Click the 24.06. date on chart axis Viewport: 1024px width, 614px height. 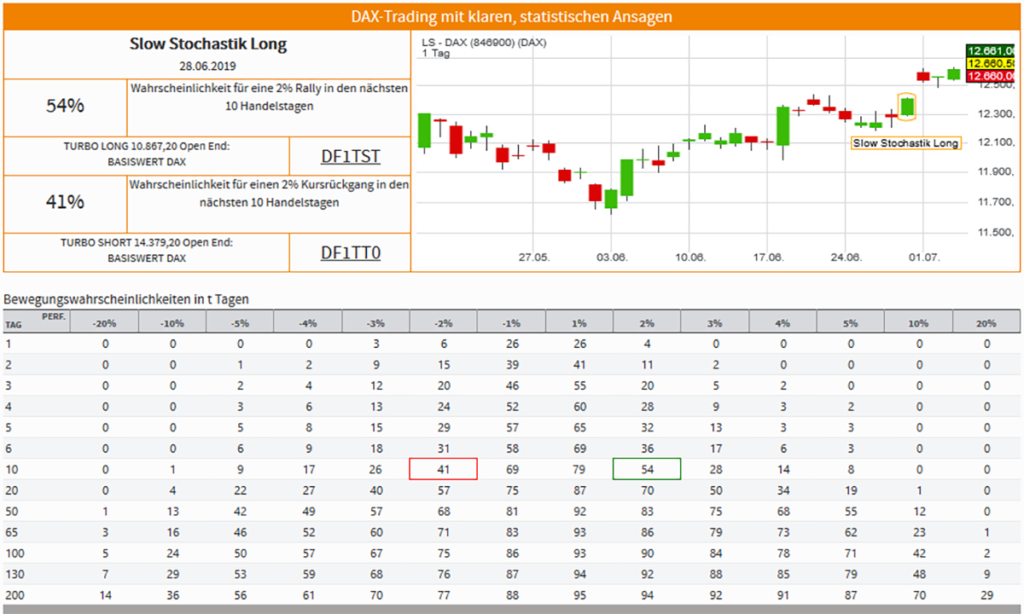(846, 257)
